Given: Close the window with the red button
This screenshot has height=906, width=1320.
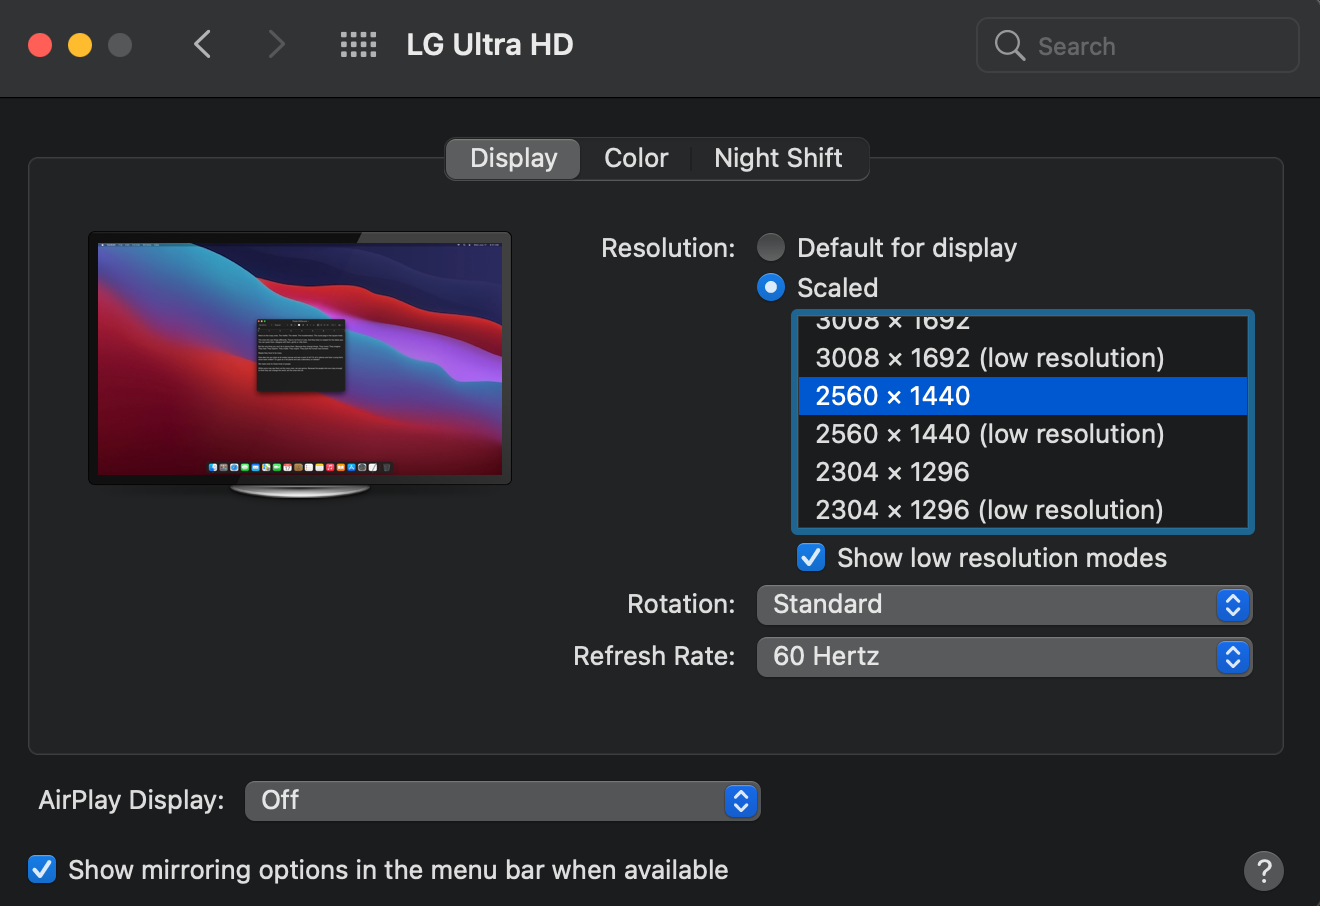Looking at the screenshot, I should tap(40, 45).
